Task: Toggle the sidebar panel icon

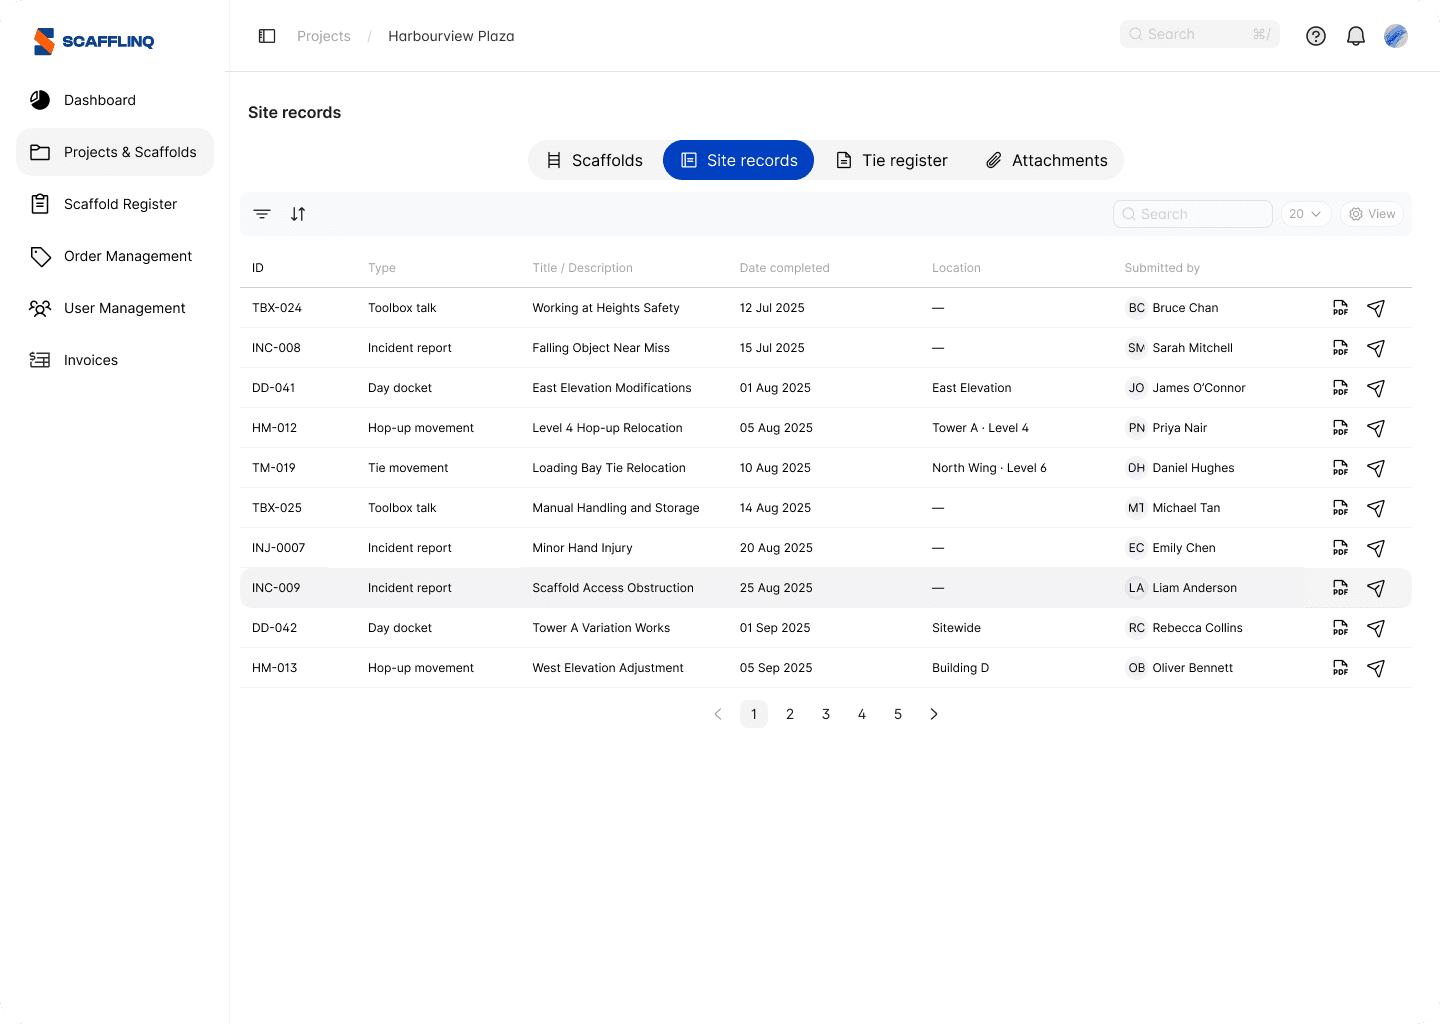Action: pyautogui.click(x=267, y=36)
